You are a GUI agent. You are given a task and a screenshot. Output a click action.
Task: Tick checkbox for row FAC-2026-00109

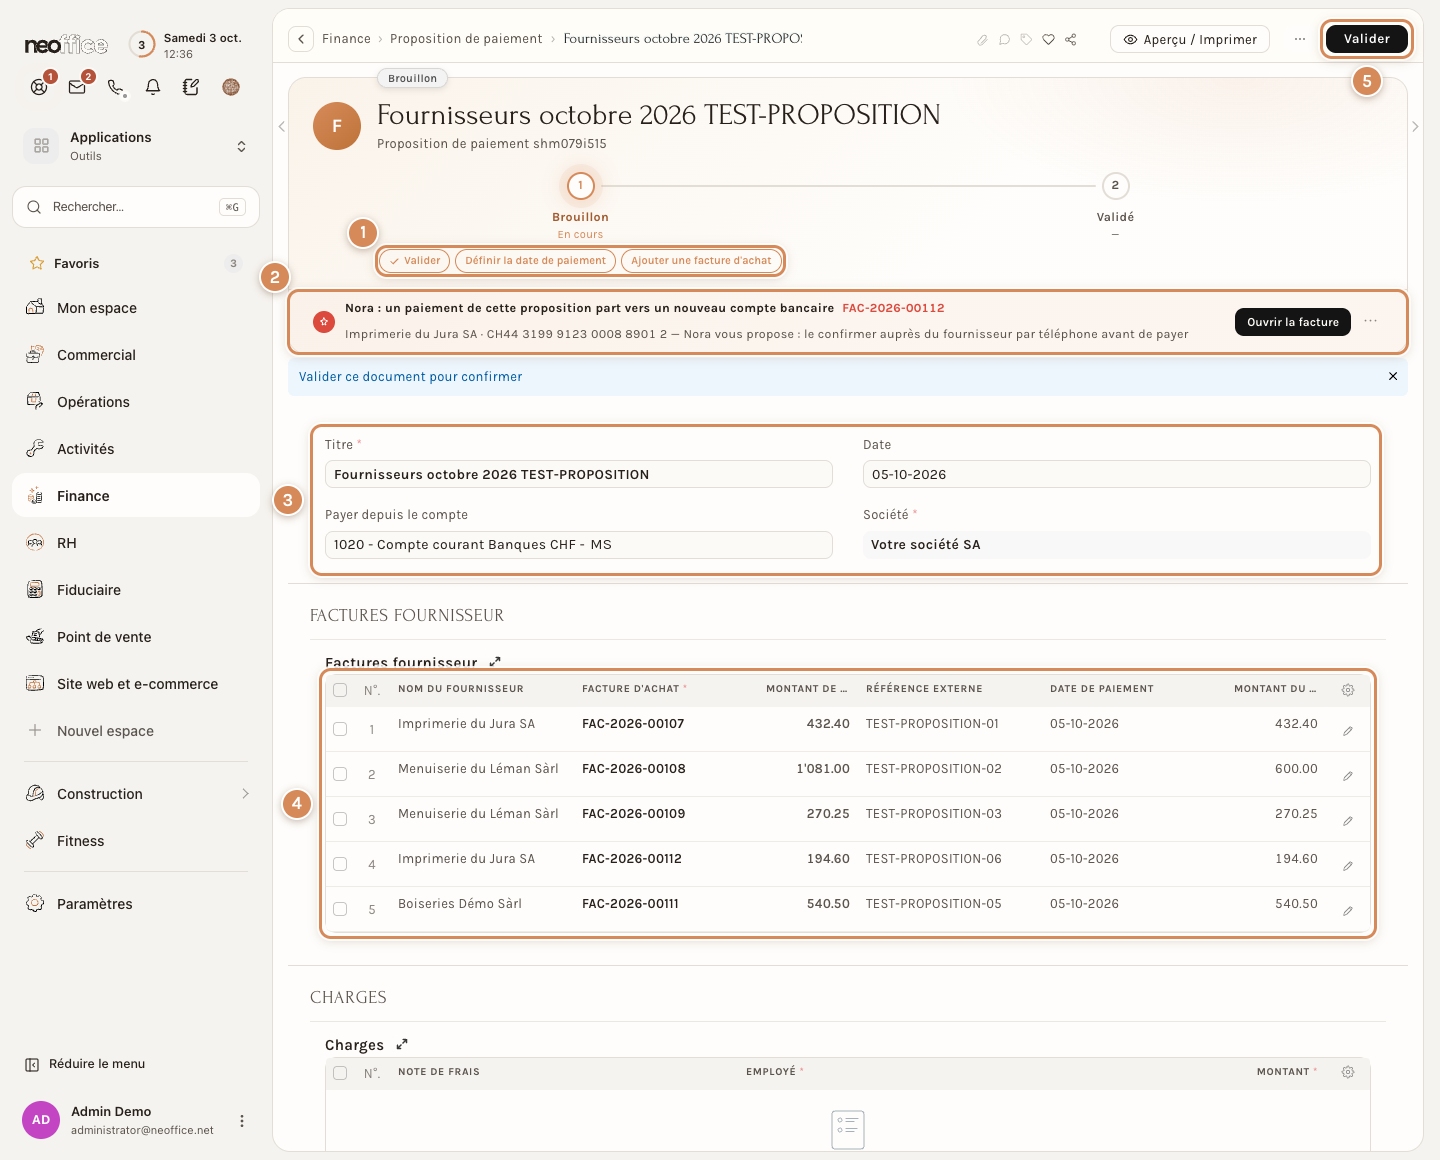(340, 819)
